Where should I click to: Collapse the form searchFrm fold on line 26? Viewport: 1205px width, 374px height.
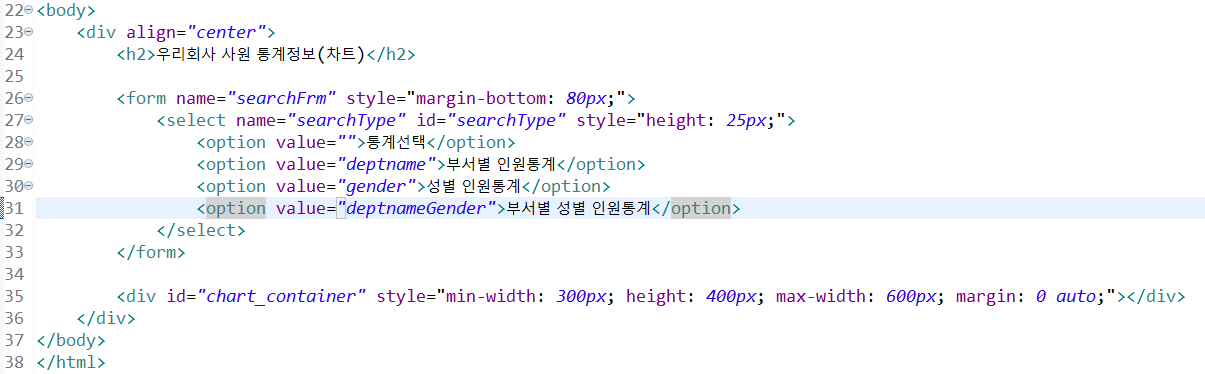28,98
